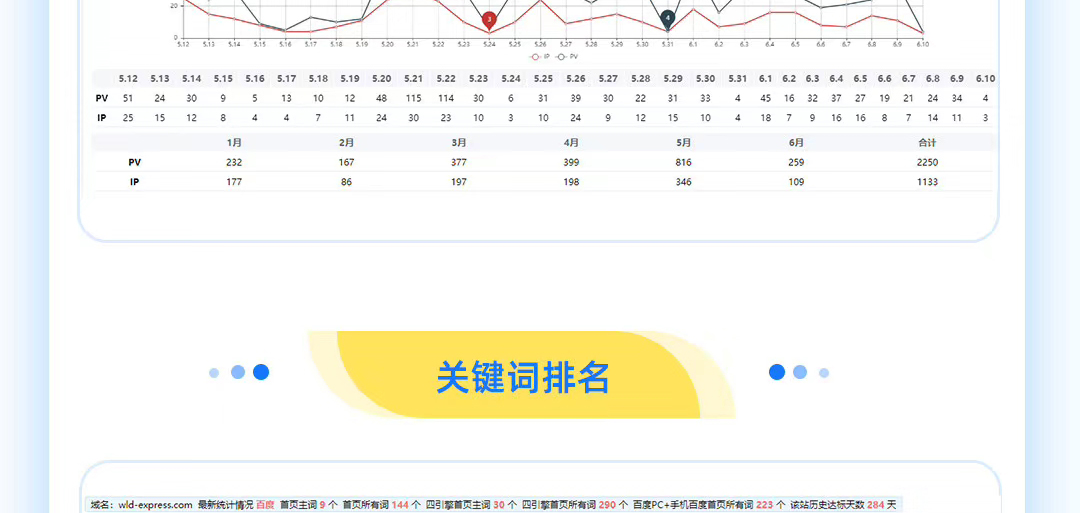Click the monthly PV value 377

(x=459, y=163)
